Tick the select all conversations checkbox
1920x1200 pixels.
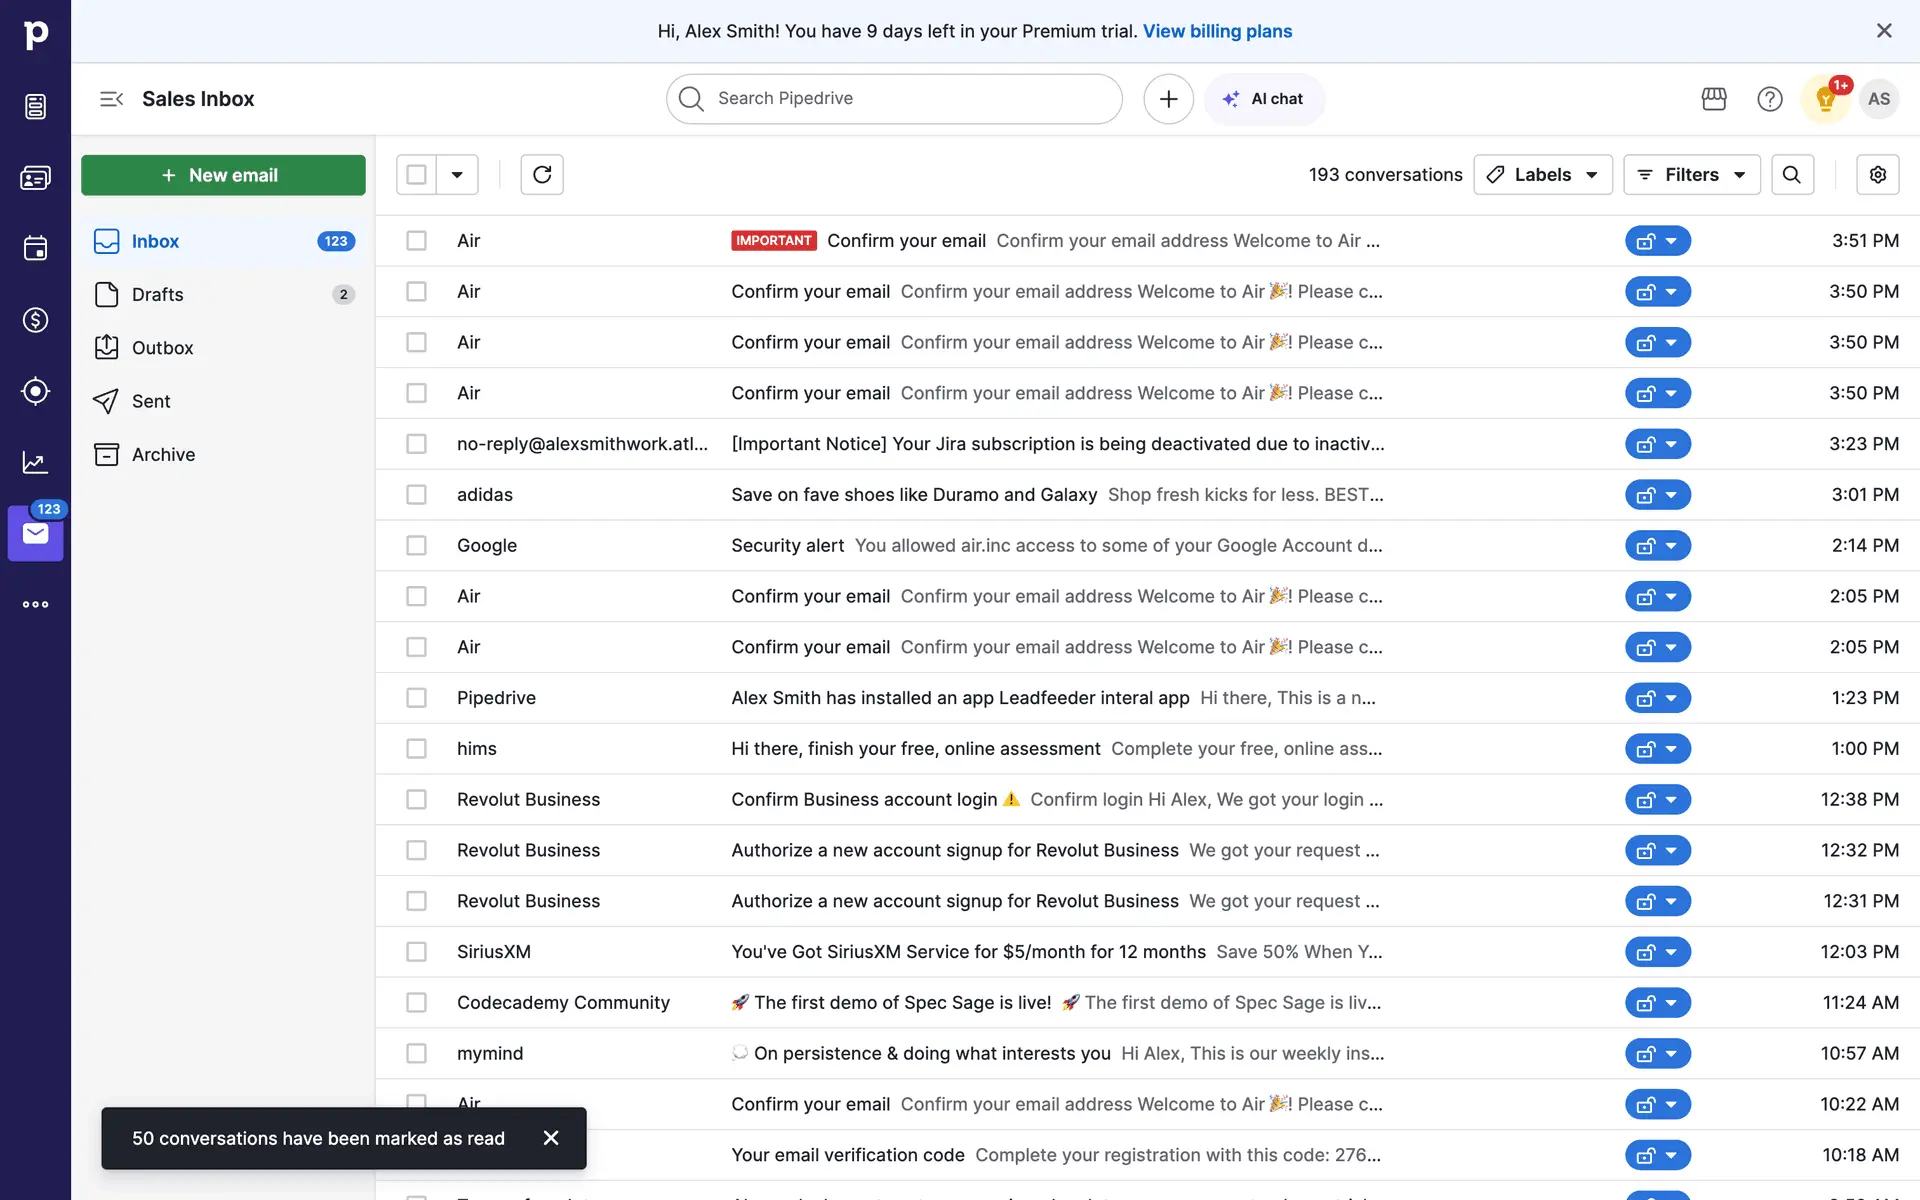click(x=416, y=175)
